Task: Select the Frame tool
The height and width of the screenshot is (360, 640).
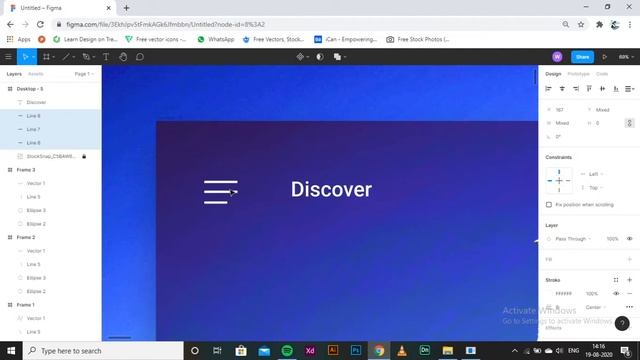Action: 46,57
